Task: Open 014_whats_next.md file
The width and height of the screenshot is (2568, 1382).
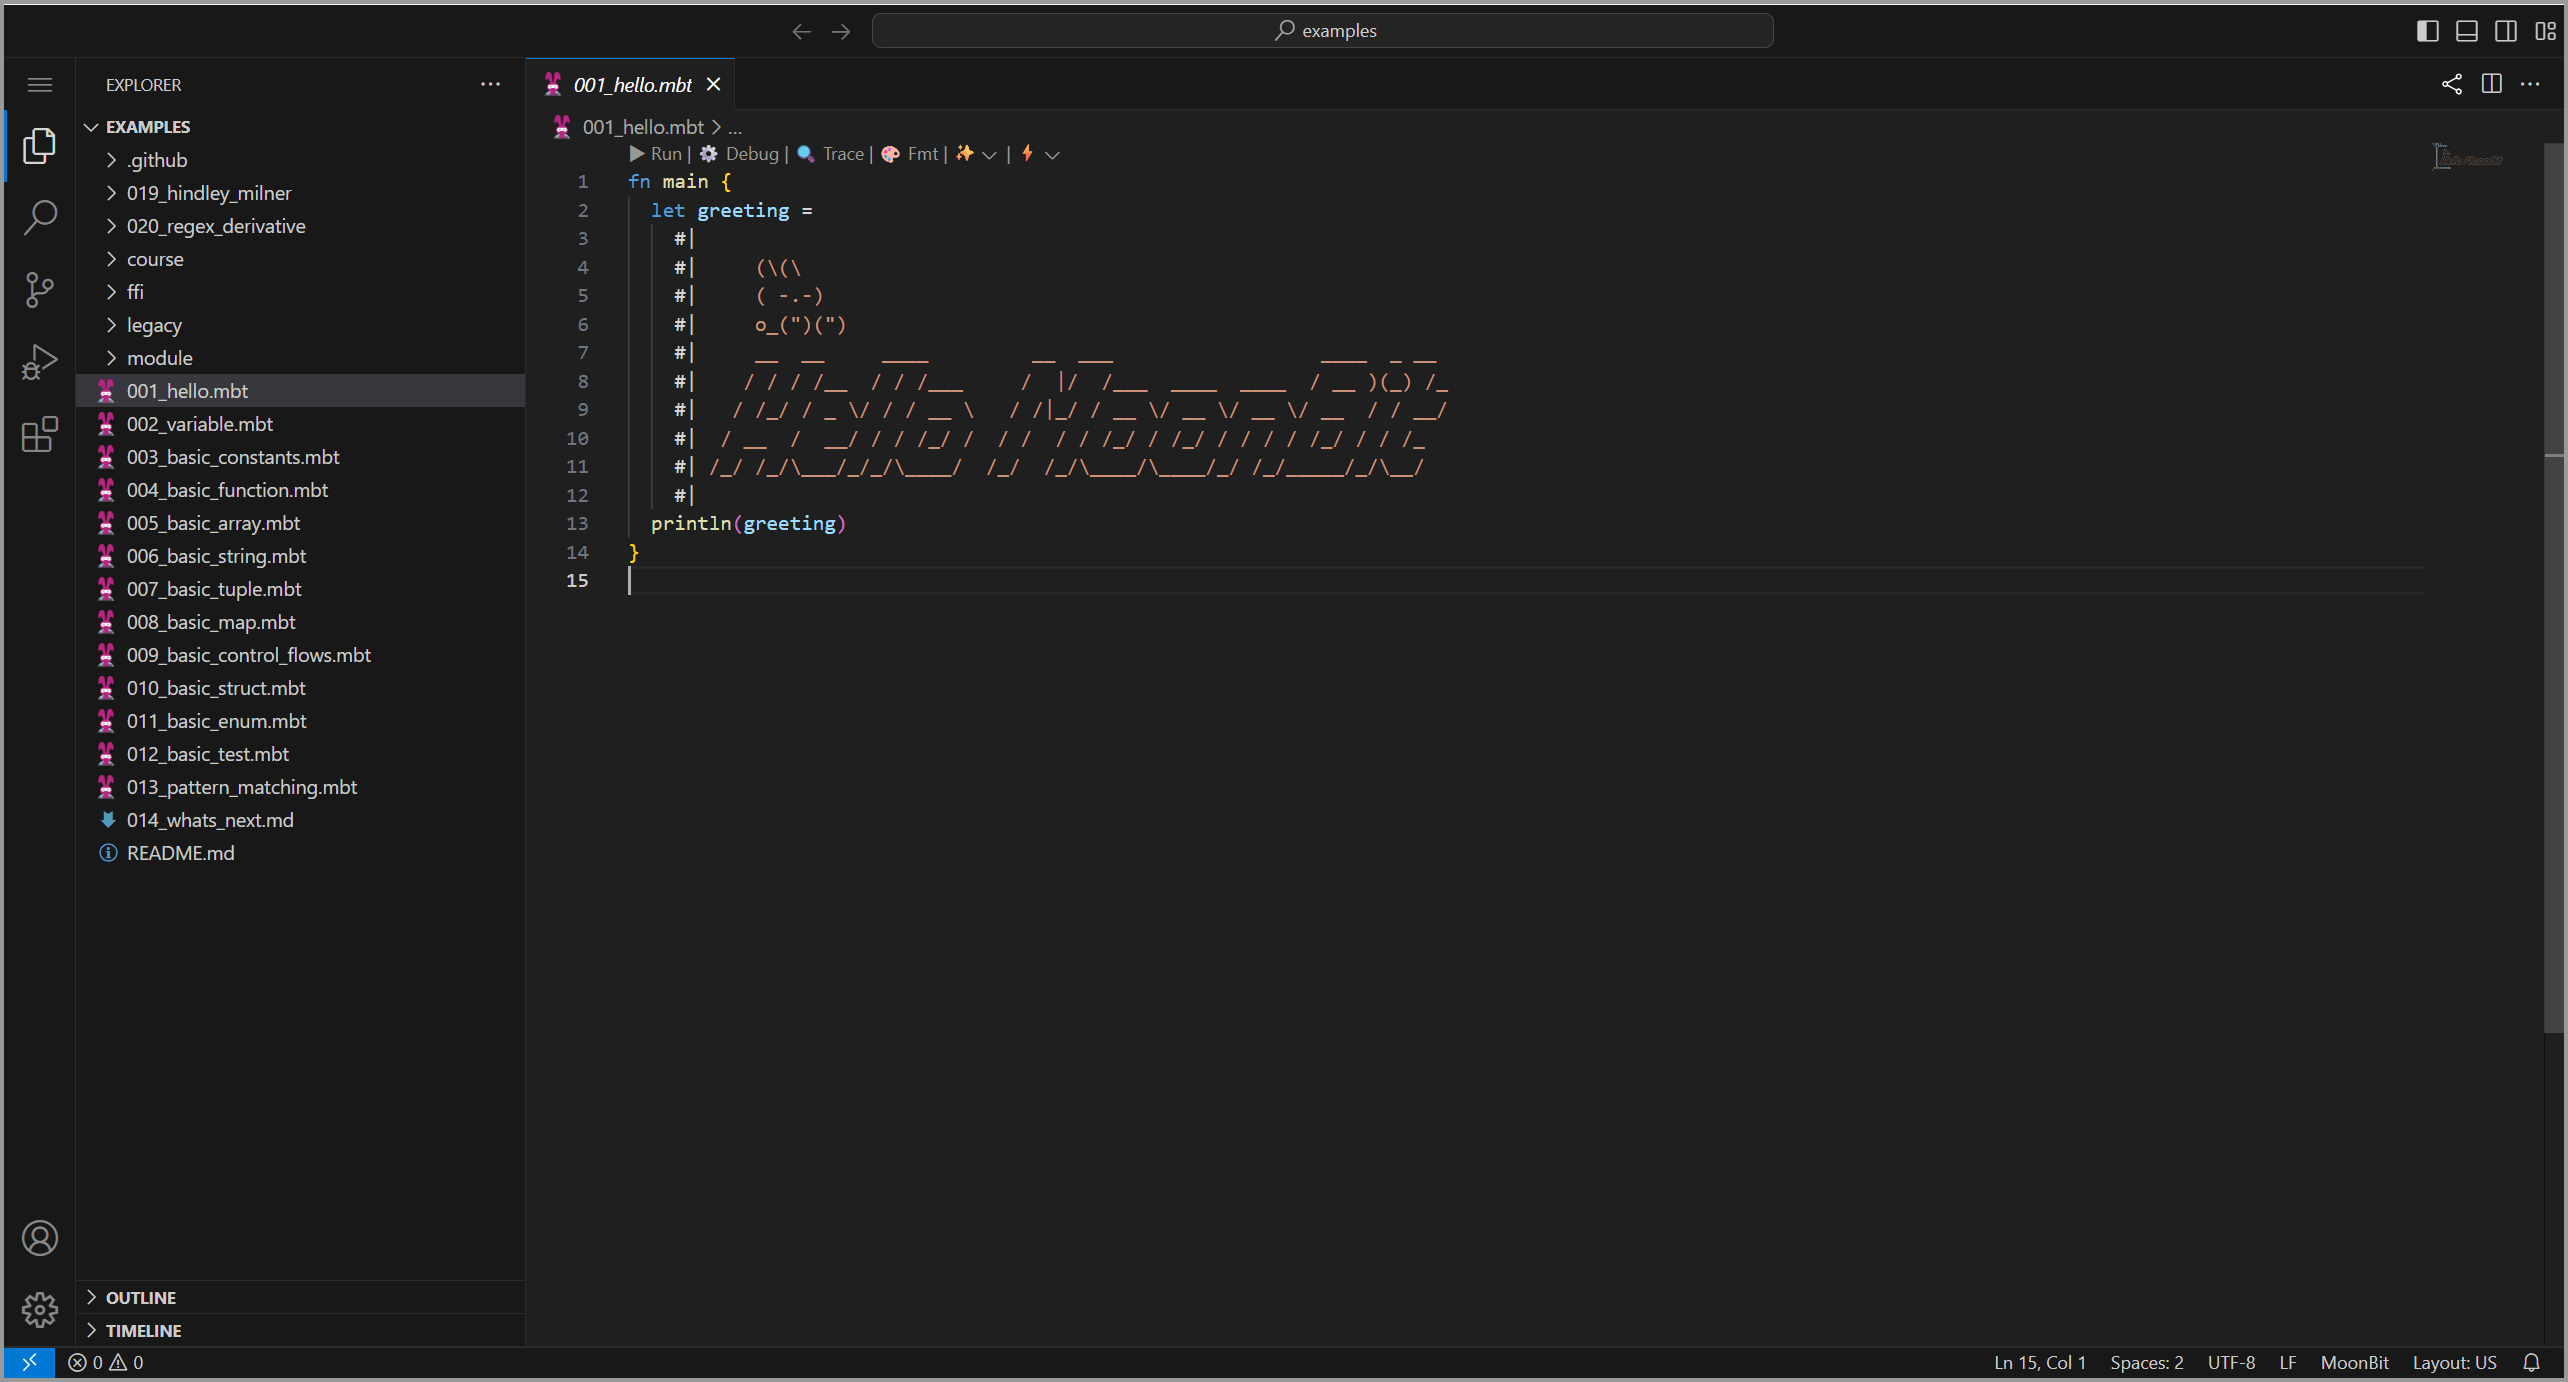Action: click(300, 820)
